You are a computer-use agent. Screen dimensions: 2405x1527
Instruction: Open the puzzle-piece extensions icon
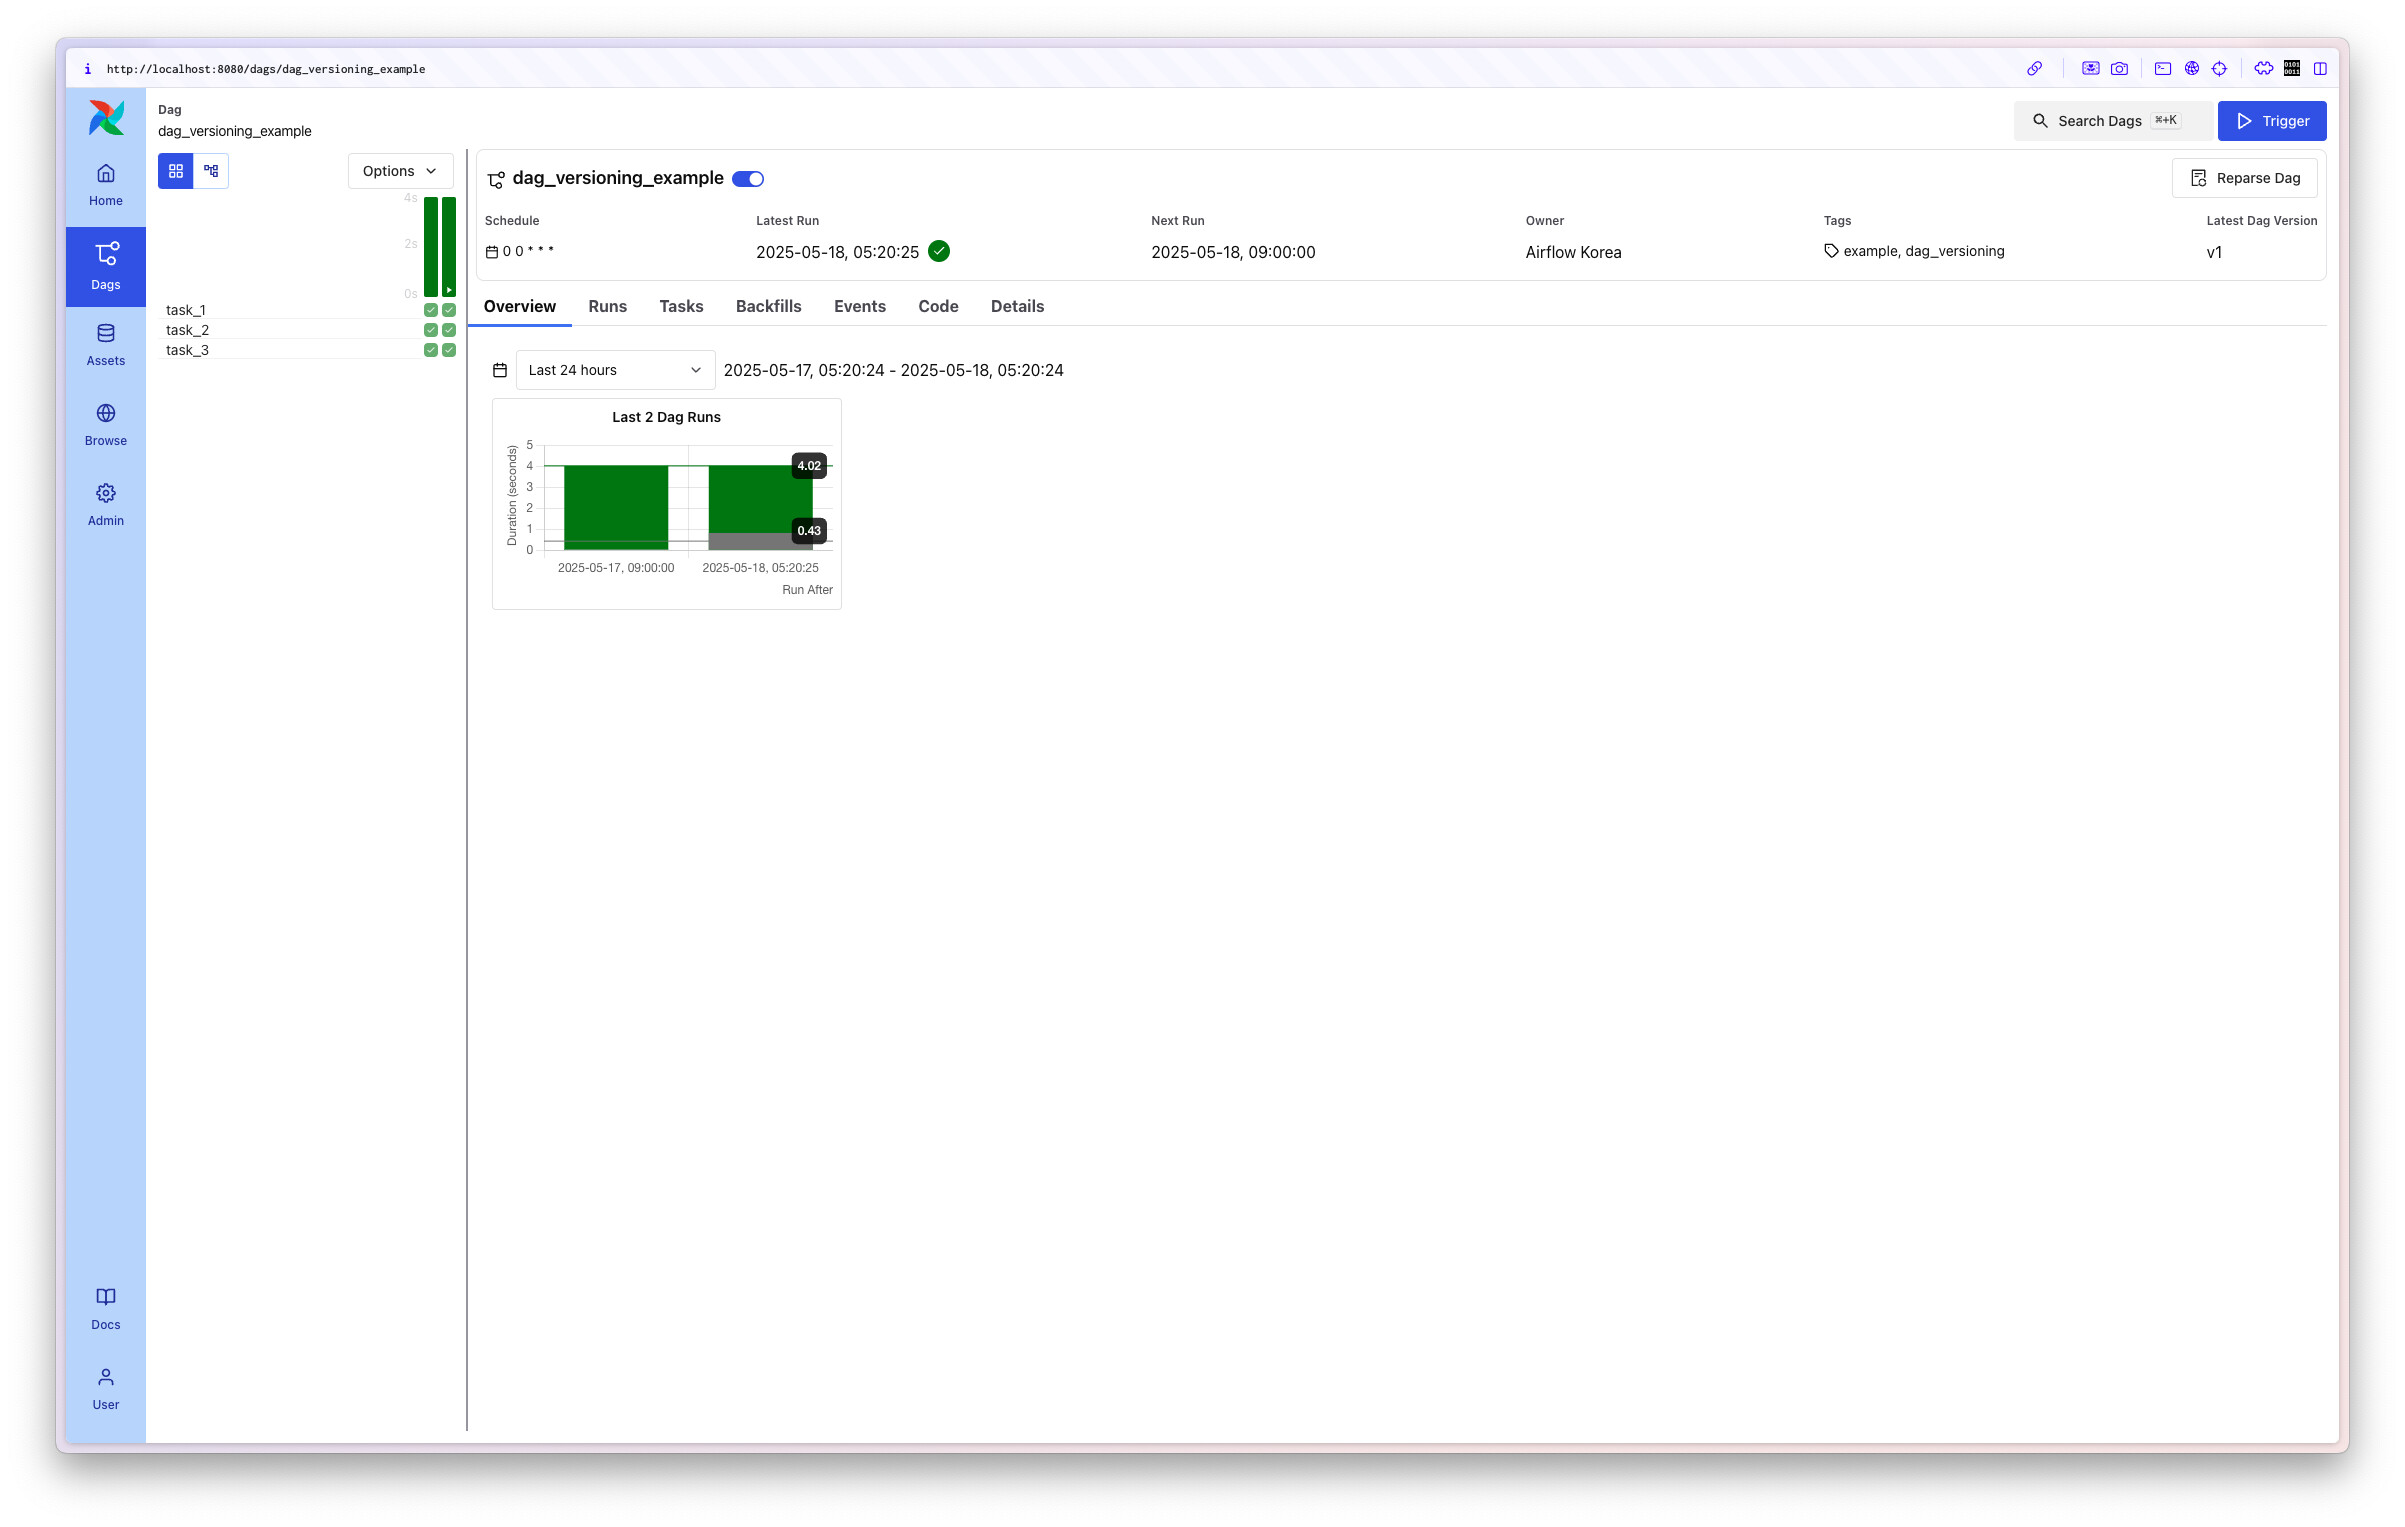click(2264, 69)
